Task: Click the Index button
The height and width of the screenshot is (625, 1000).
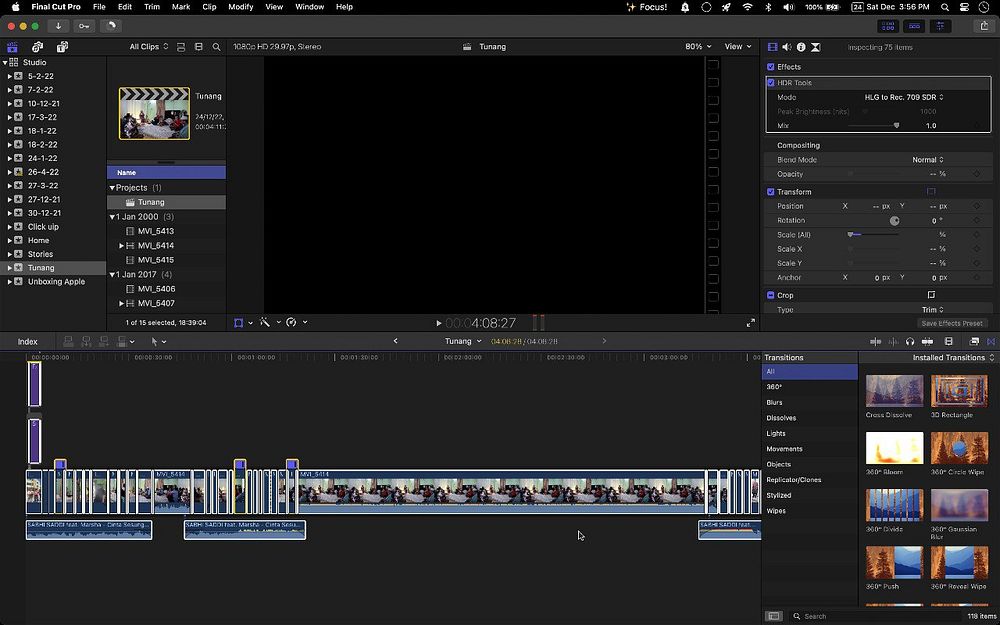Action: [x=27, y=342]
